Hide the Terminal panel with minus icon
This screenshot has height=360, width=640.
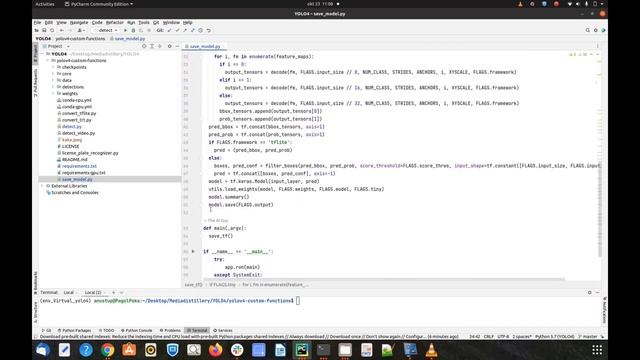(x=598, y=292)
